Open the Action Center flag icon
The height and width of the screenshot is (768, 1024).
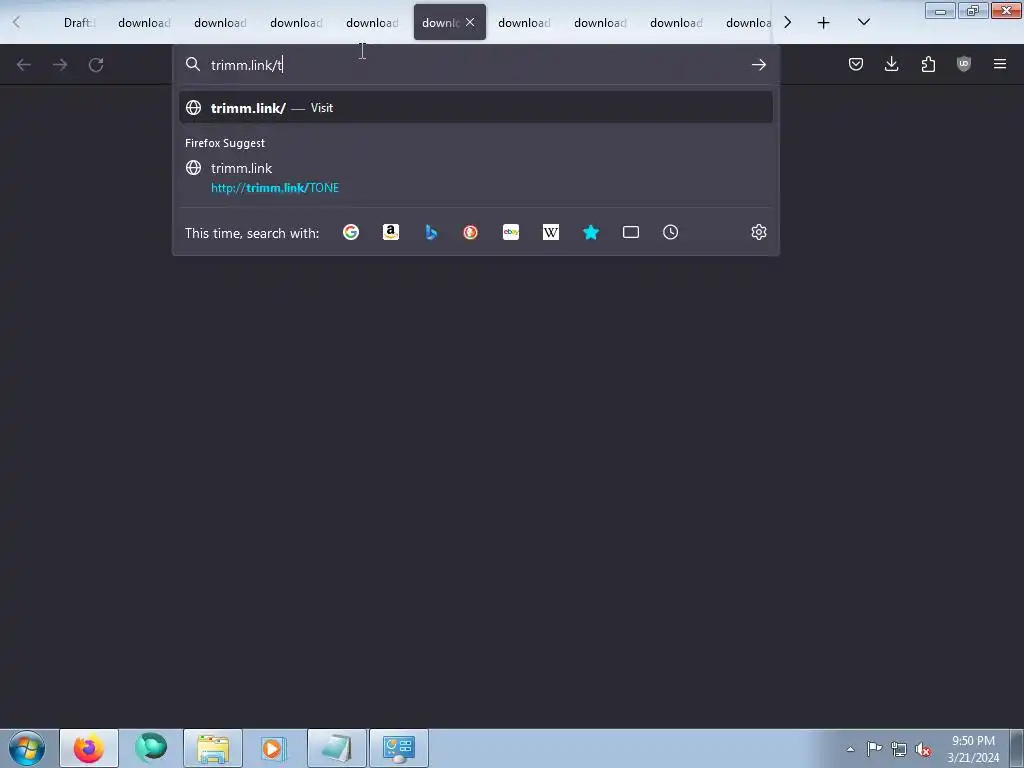point(874,748)
